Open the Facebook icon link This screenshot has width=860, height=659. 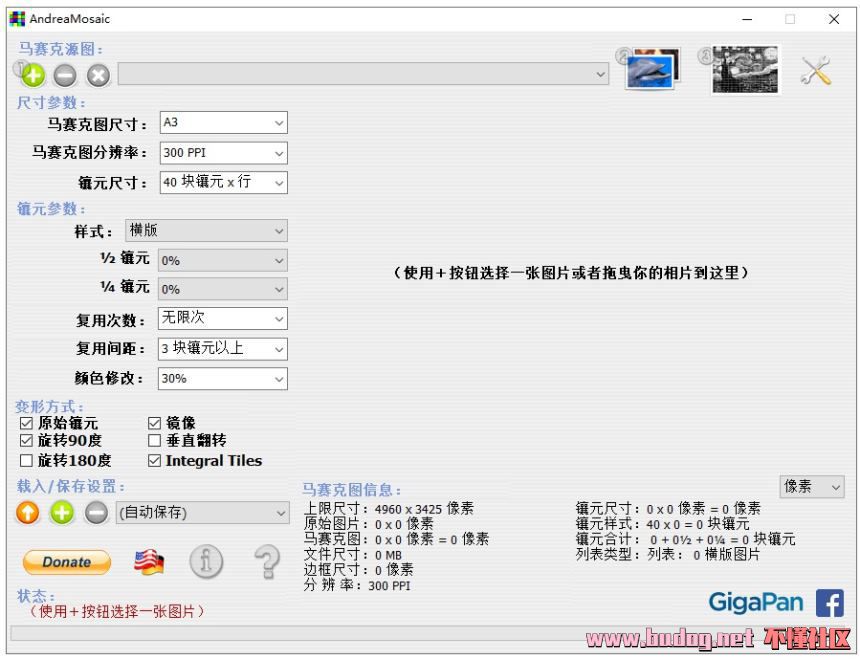(829, 603)
